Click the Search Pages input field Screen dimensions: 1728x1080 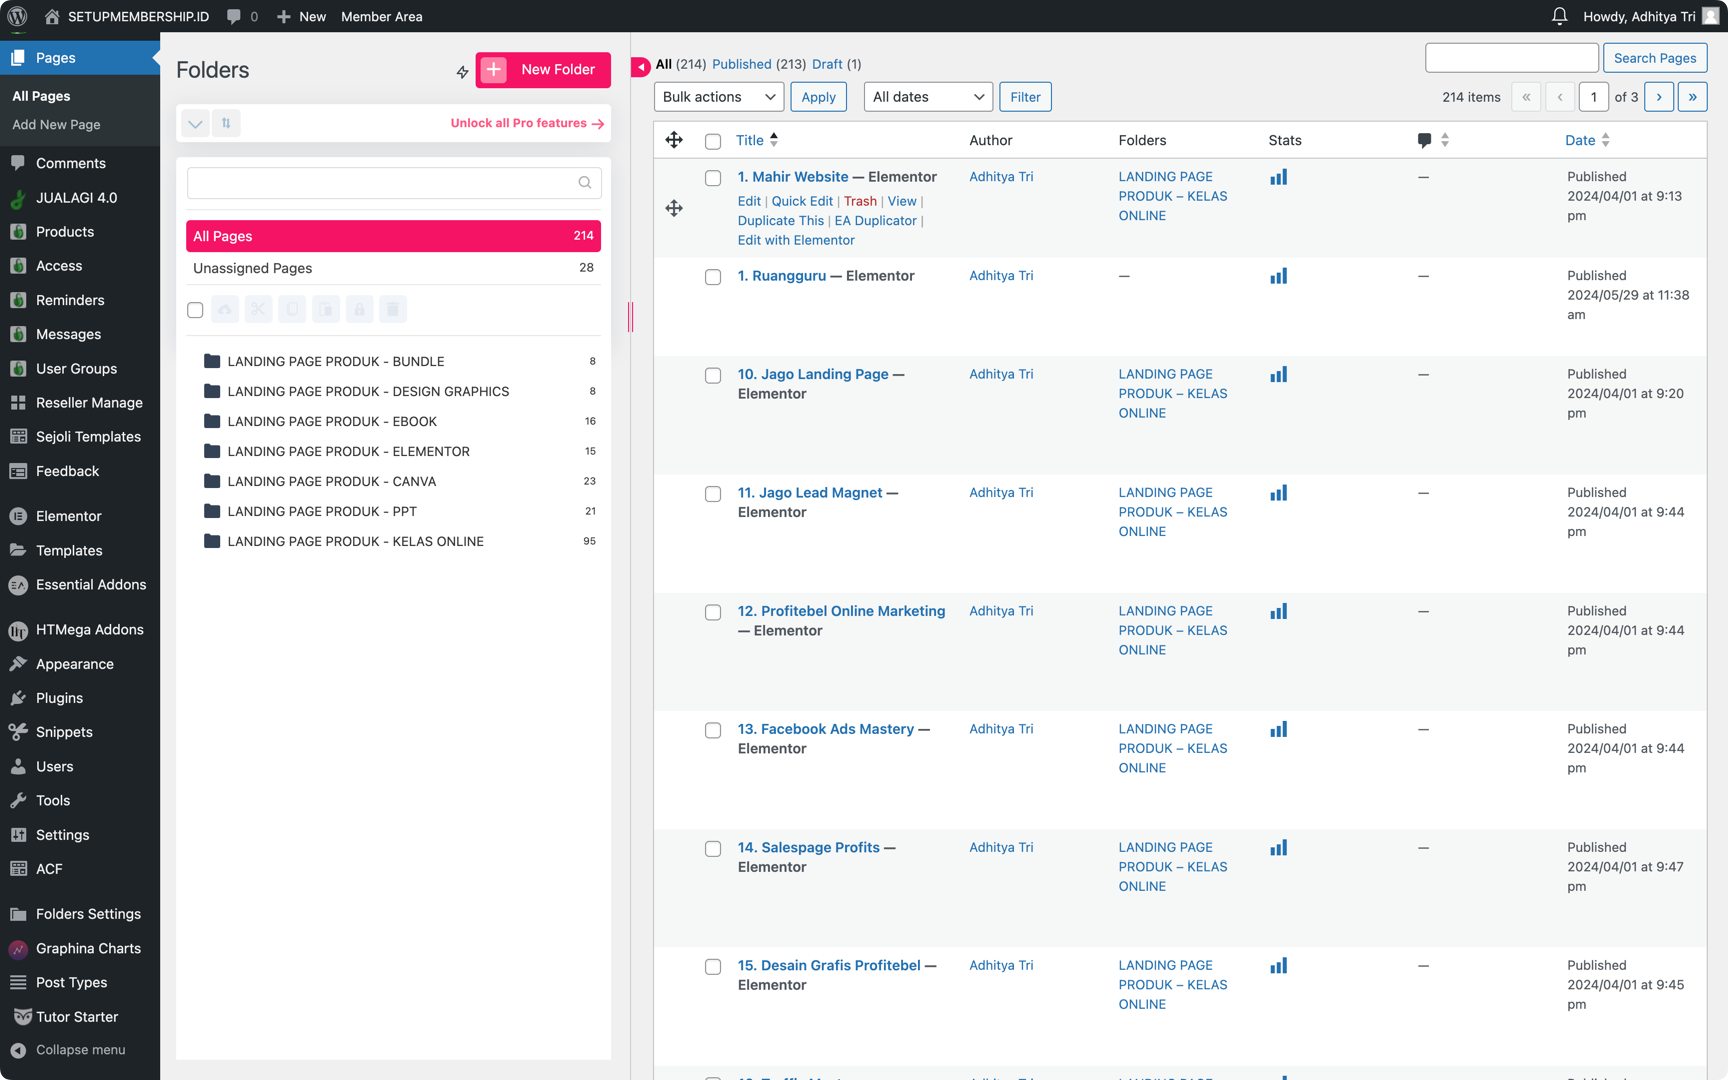click(1511, 58)
